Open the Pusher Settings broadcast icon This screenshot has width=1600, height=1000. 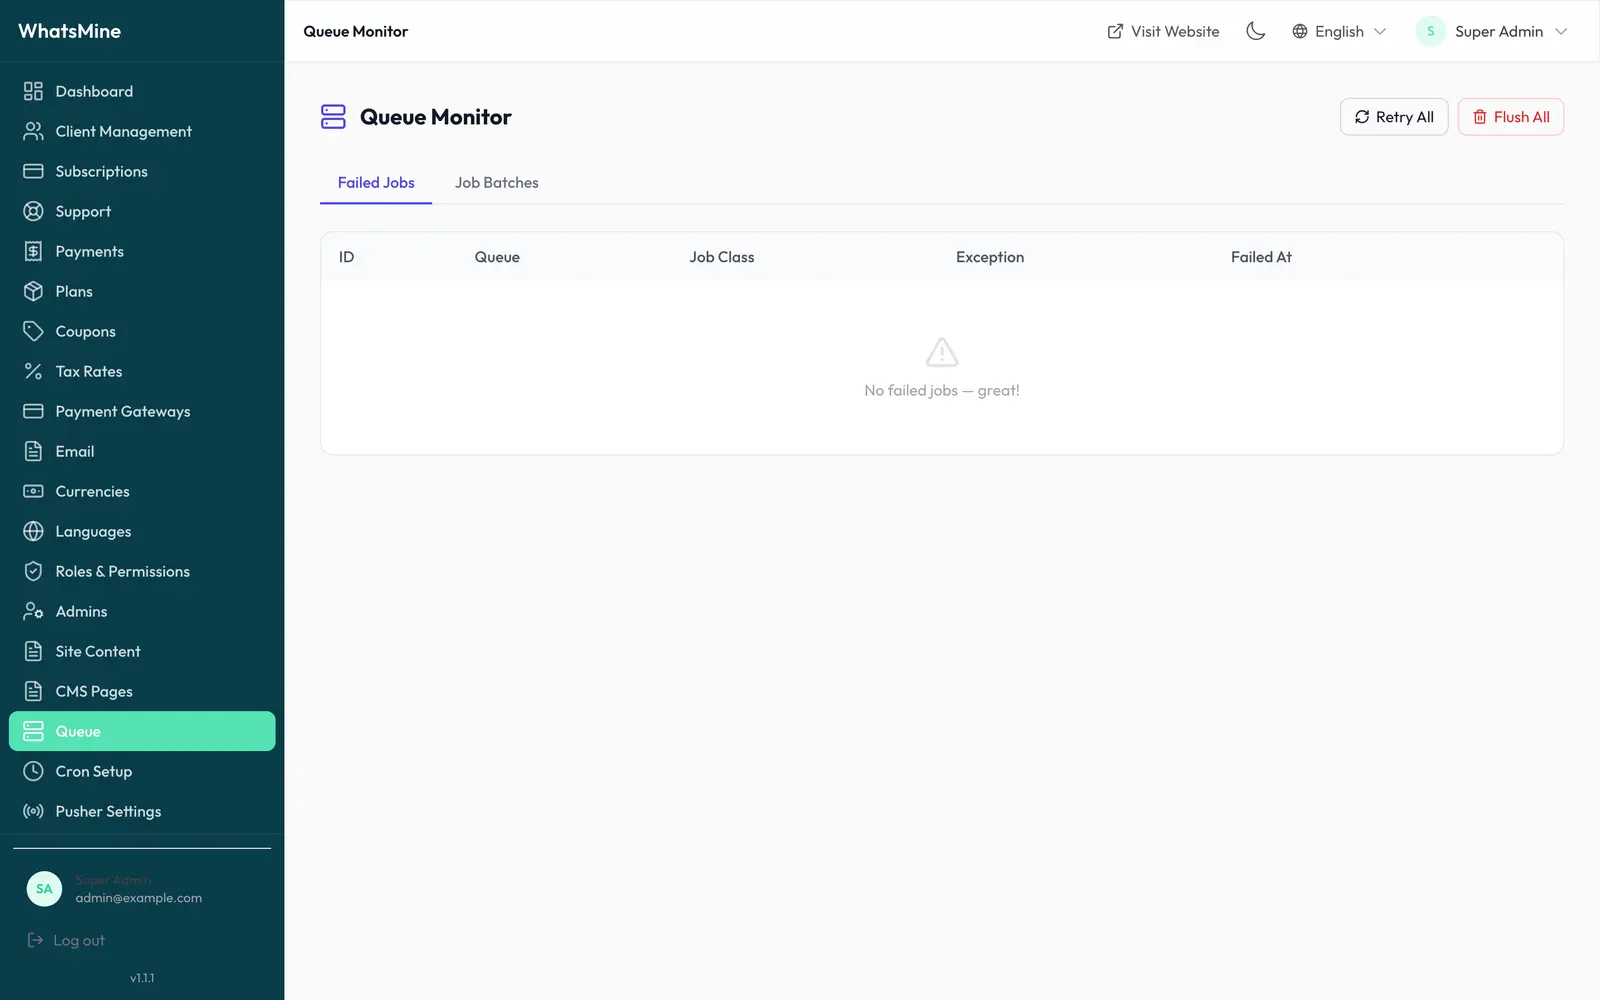[33, 811]
